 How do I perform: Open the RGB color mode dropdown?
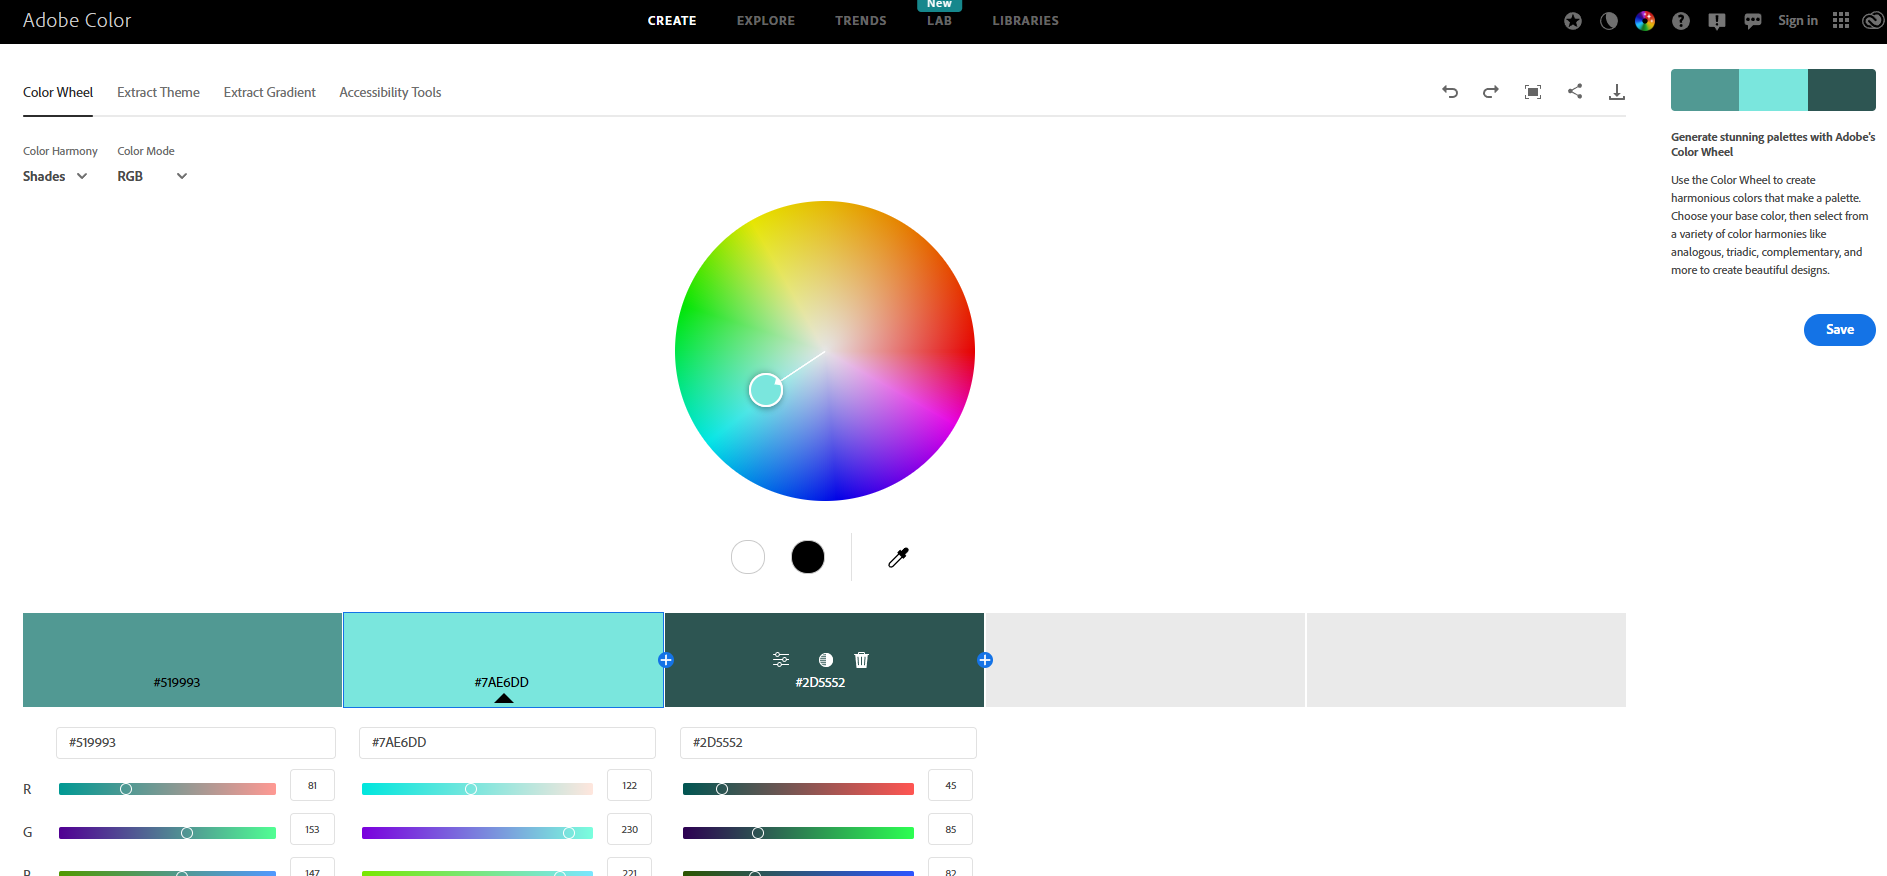coord(152,176)
